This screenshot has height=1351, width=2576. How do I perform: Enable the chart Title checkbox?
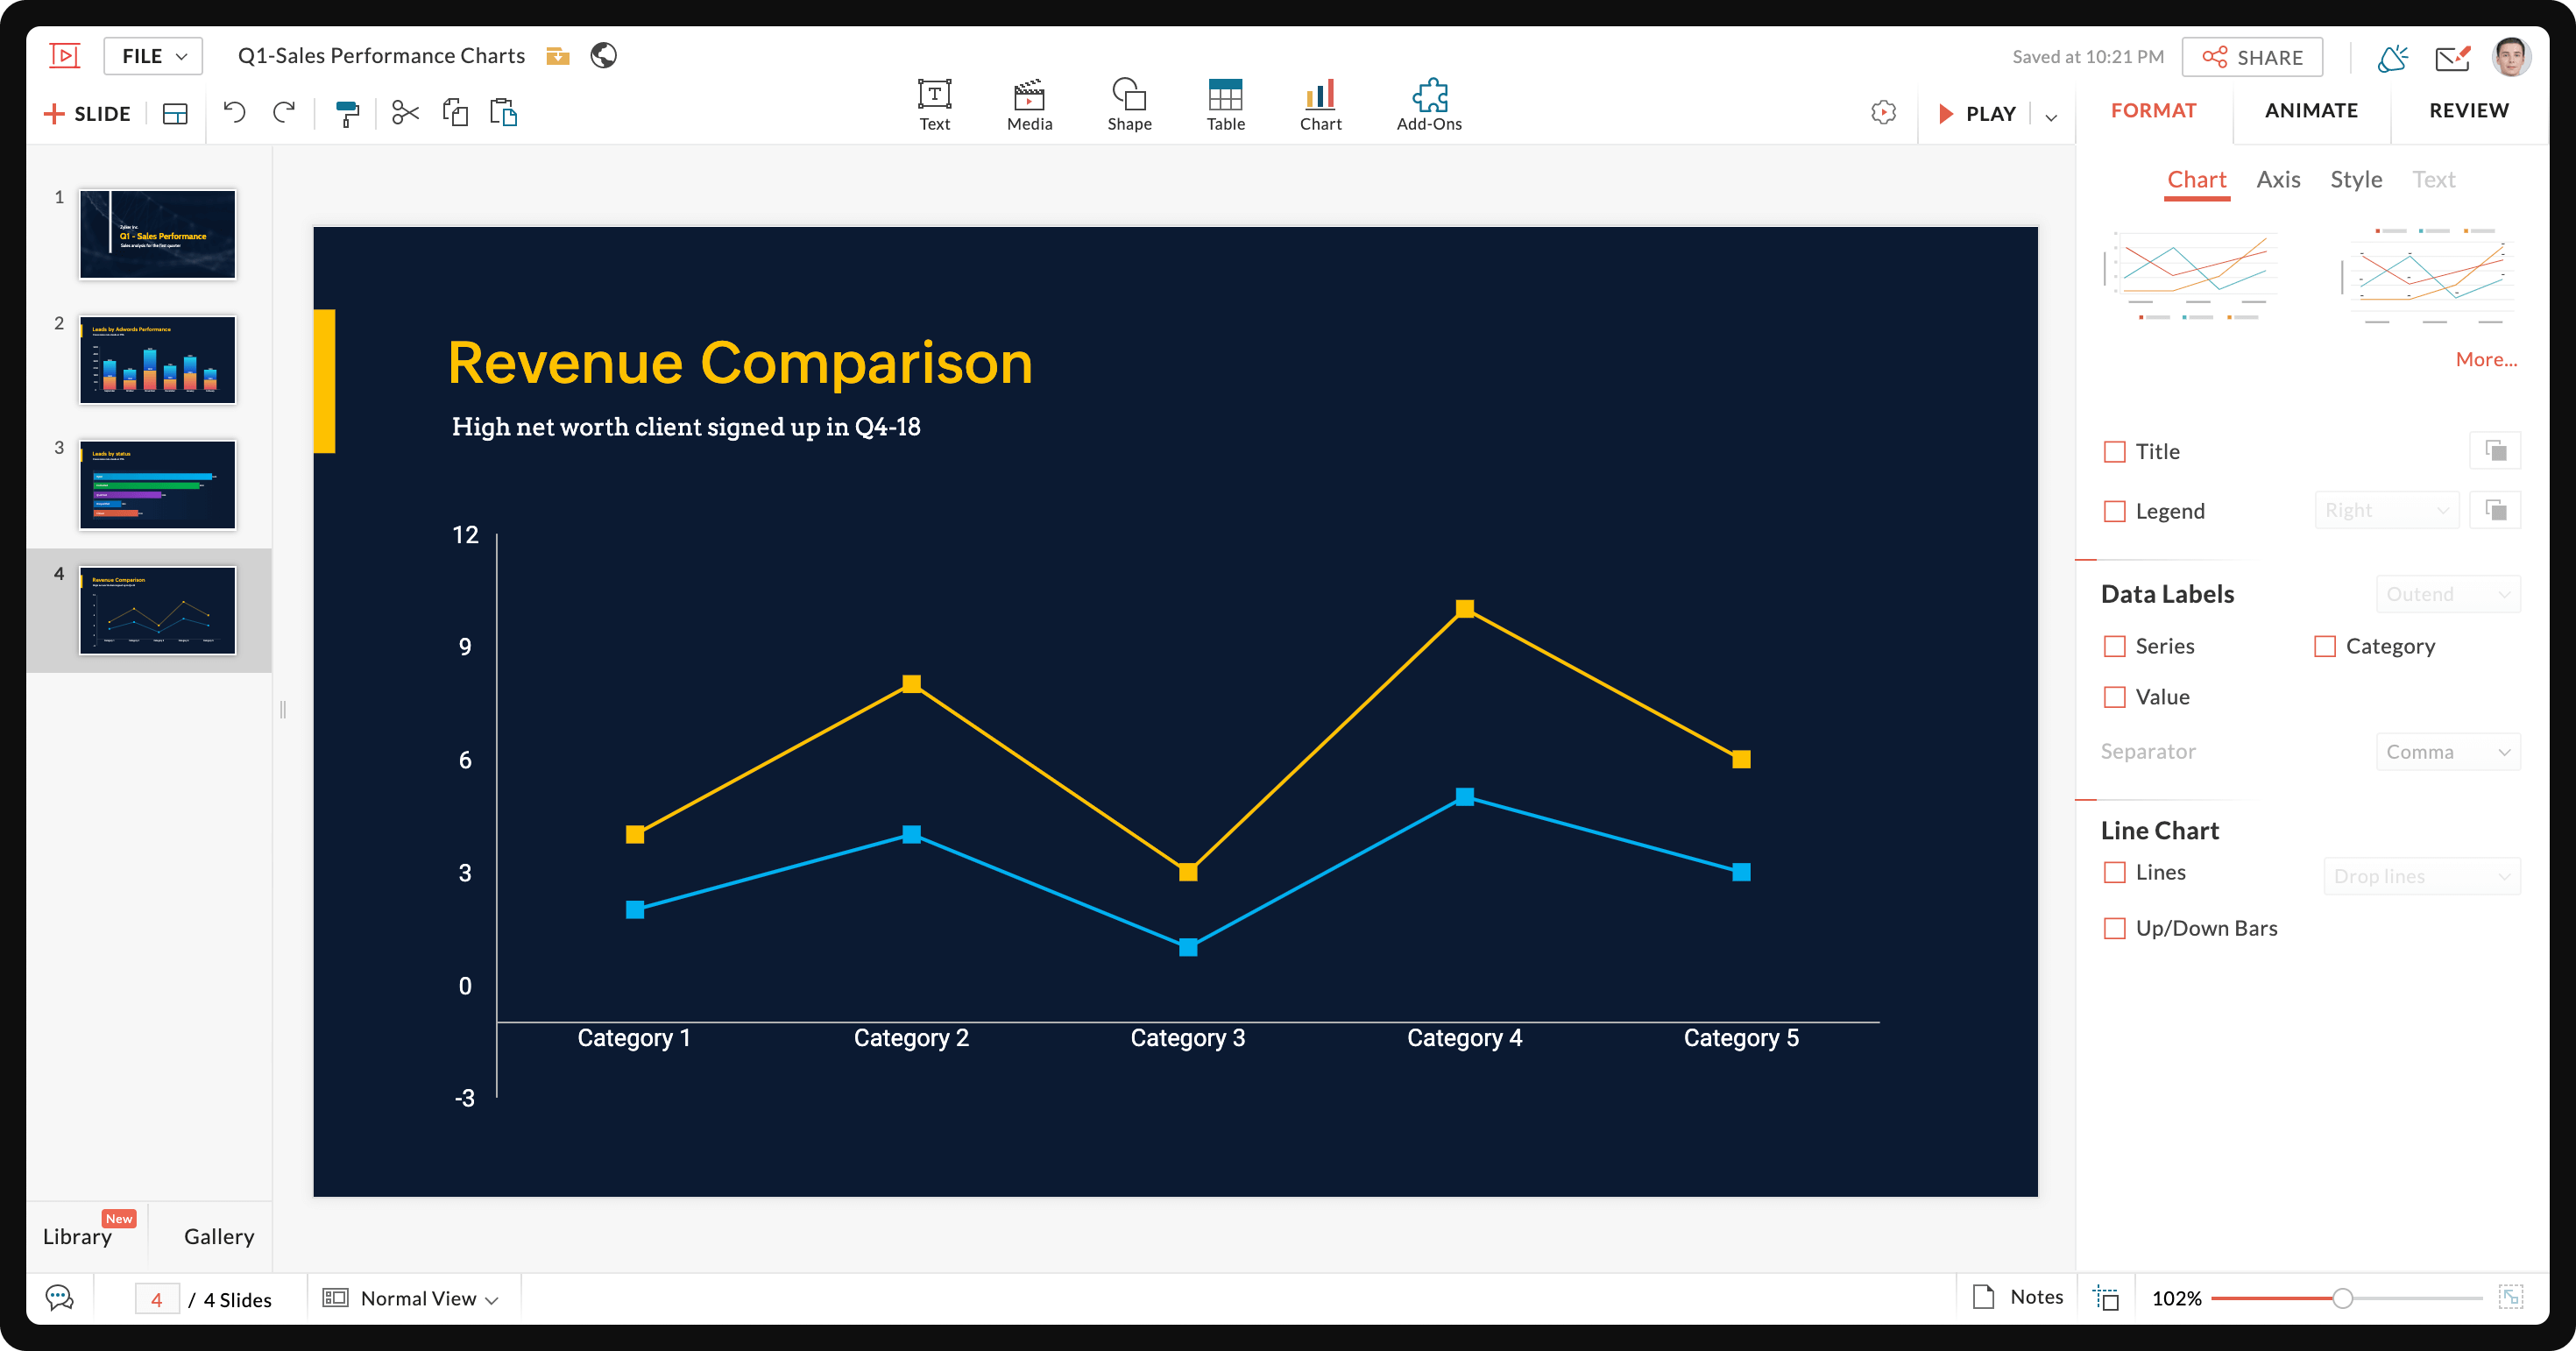(2115, 452)
